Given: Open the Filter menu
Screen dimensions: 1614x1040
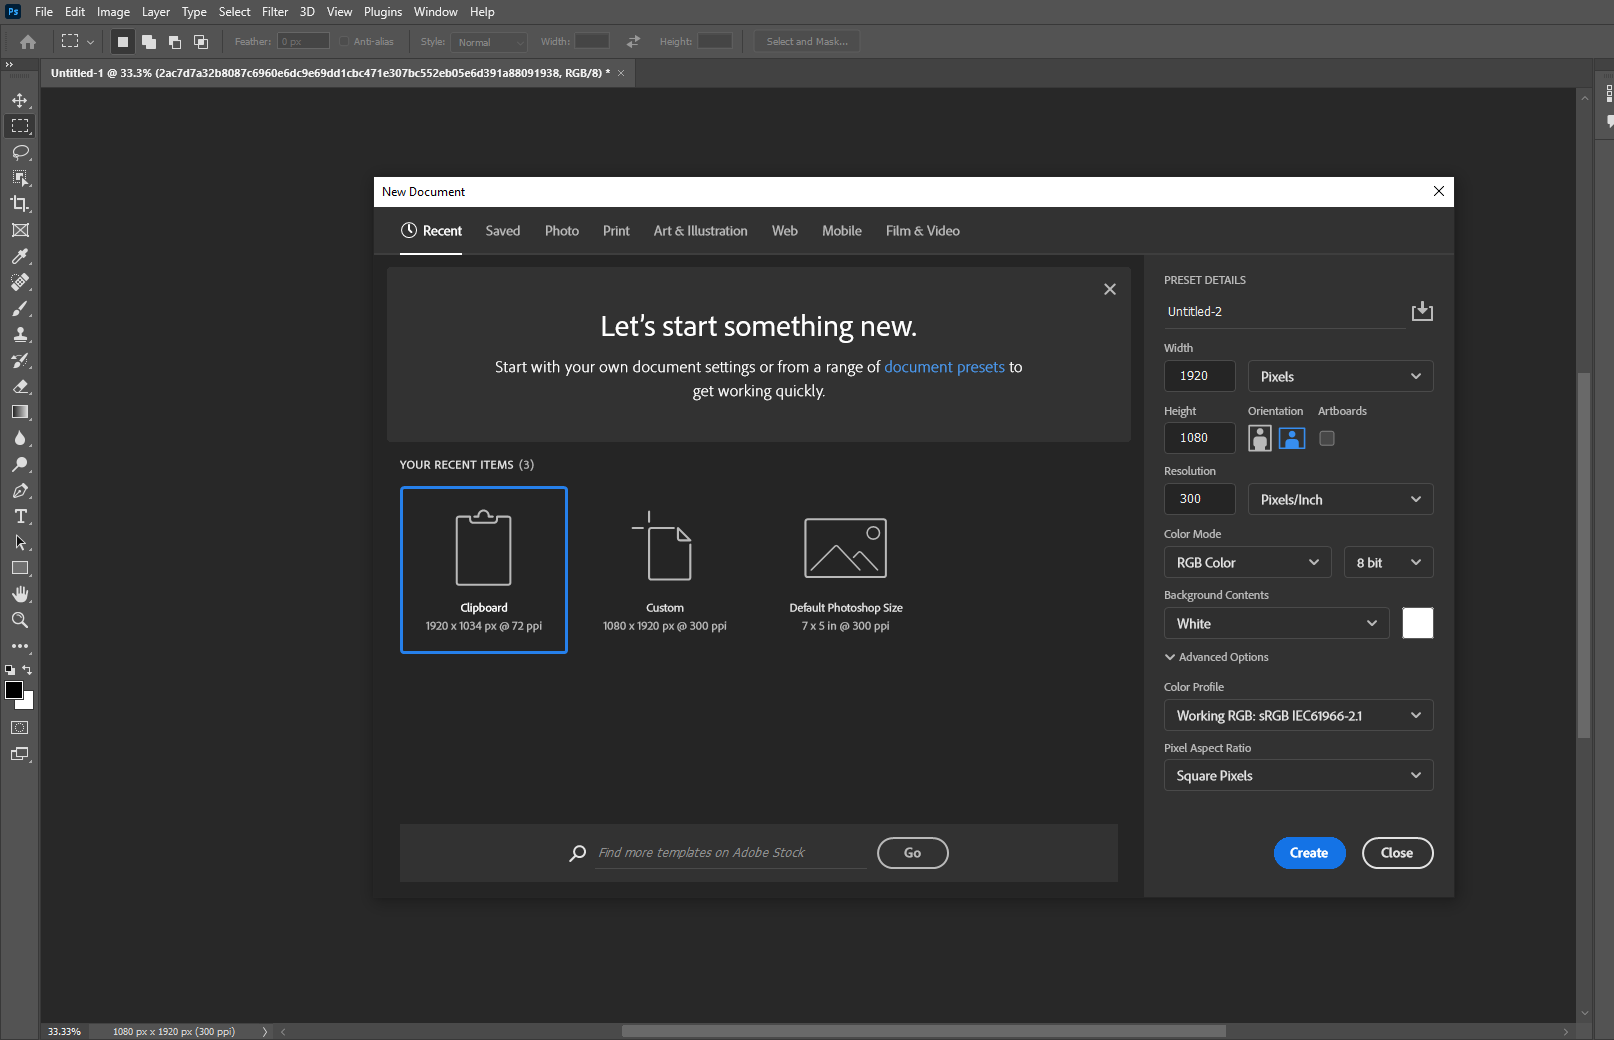Looking at the screenshot, I should coord(275,11).
